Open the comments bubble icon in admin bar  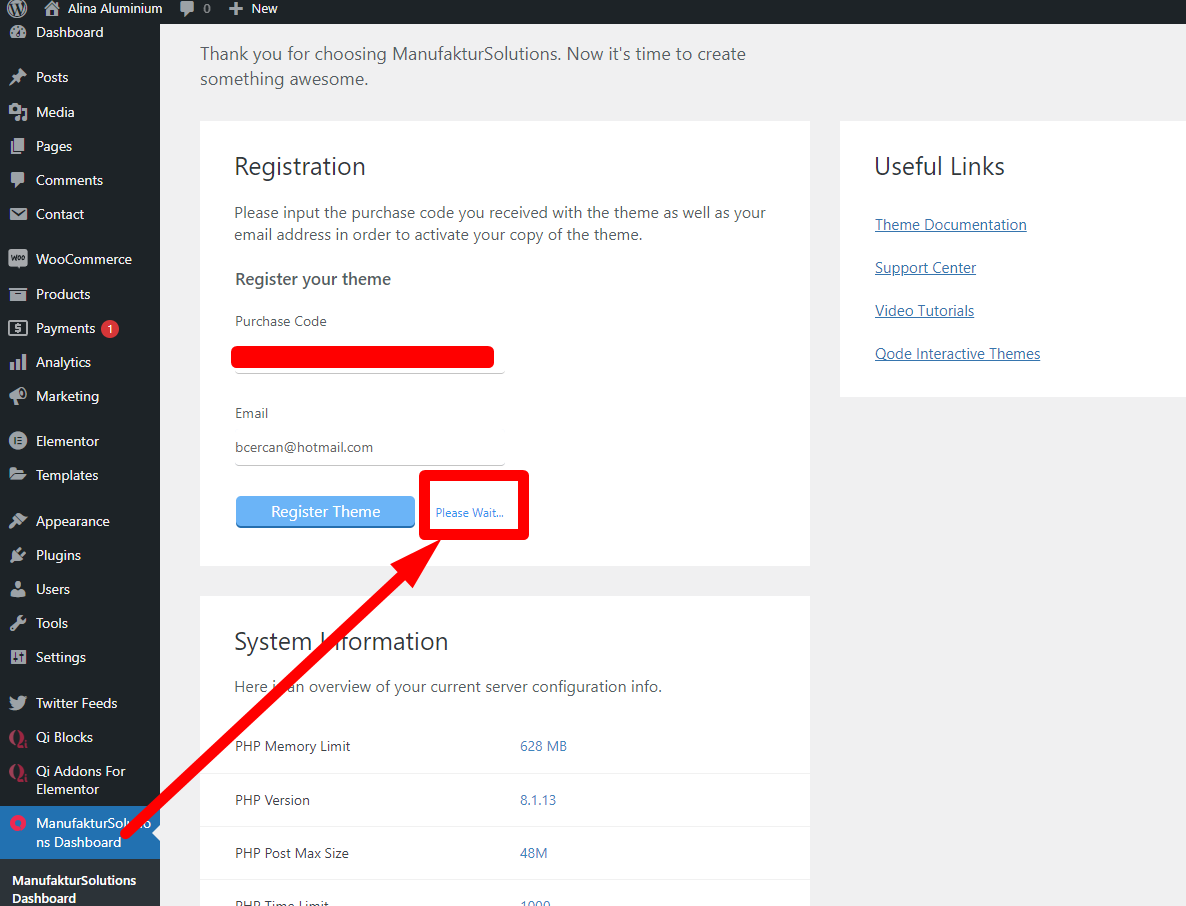click(187, 9)
